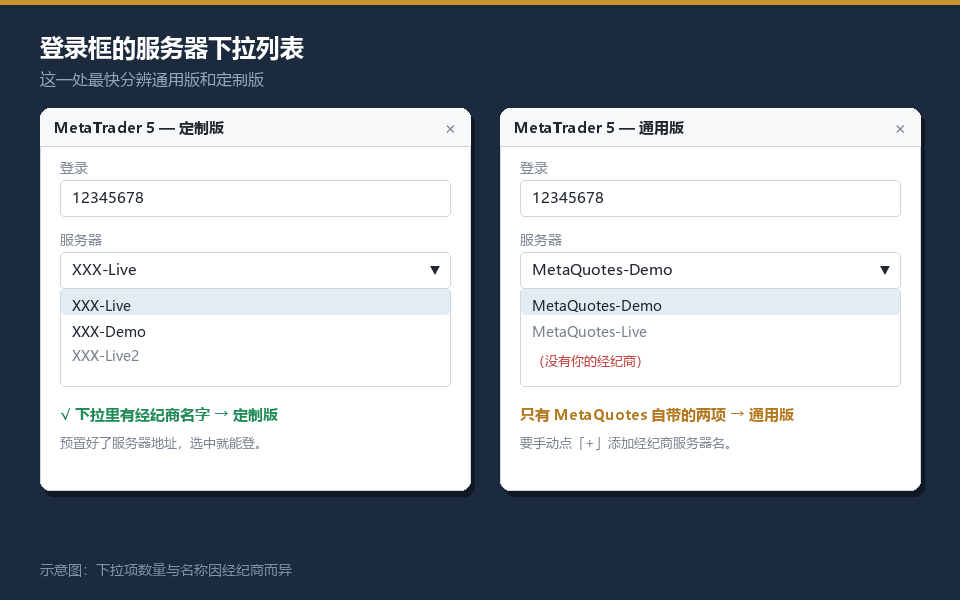Open the MetaQuotes-Demo server dropdown
The height and width of the screenshot is (600, 960).
pos(710,270)
